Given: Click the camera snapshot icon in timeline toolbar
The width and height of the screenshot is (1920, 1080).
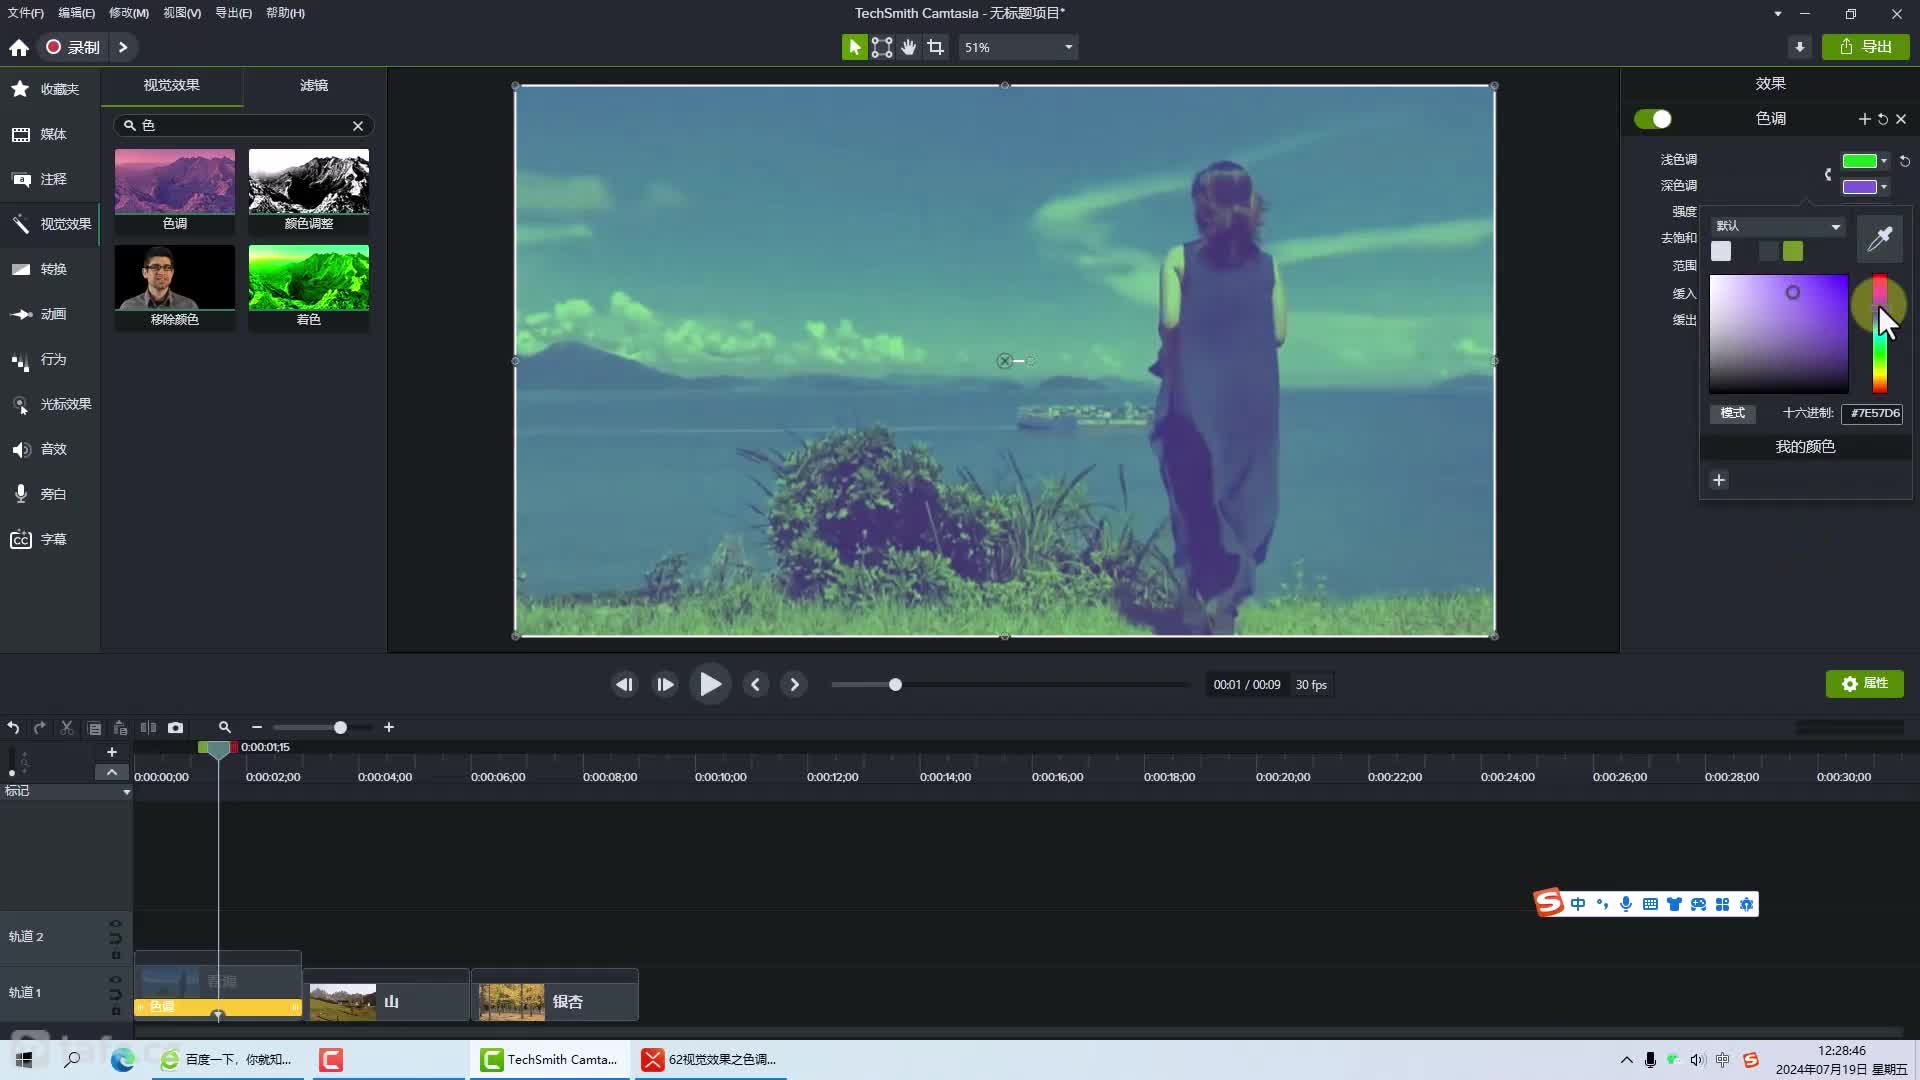Looking at the screenshot, I should click(x=175, y=728).
